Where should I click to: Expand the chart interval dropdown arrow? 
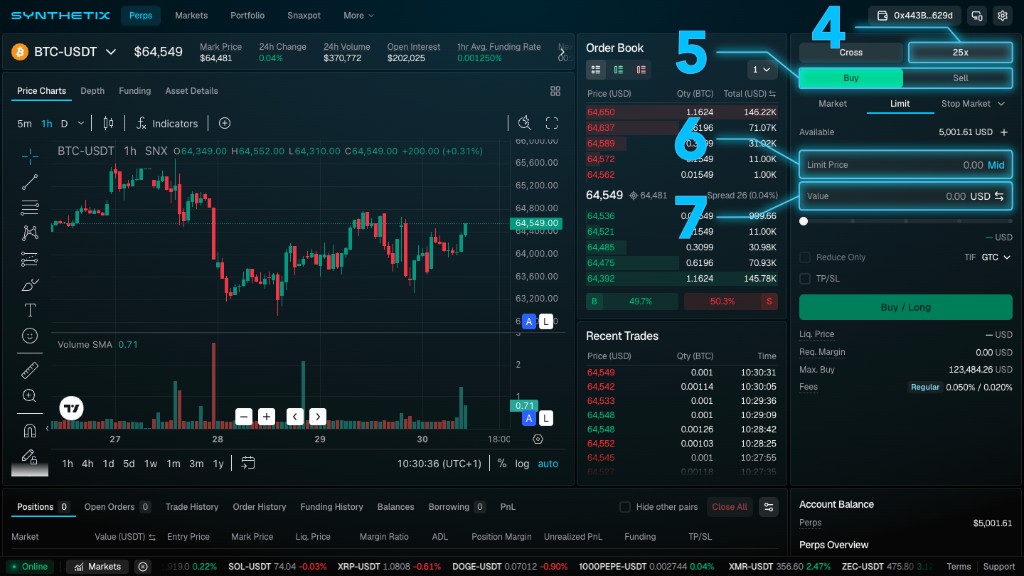click(81, 123)
